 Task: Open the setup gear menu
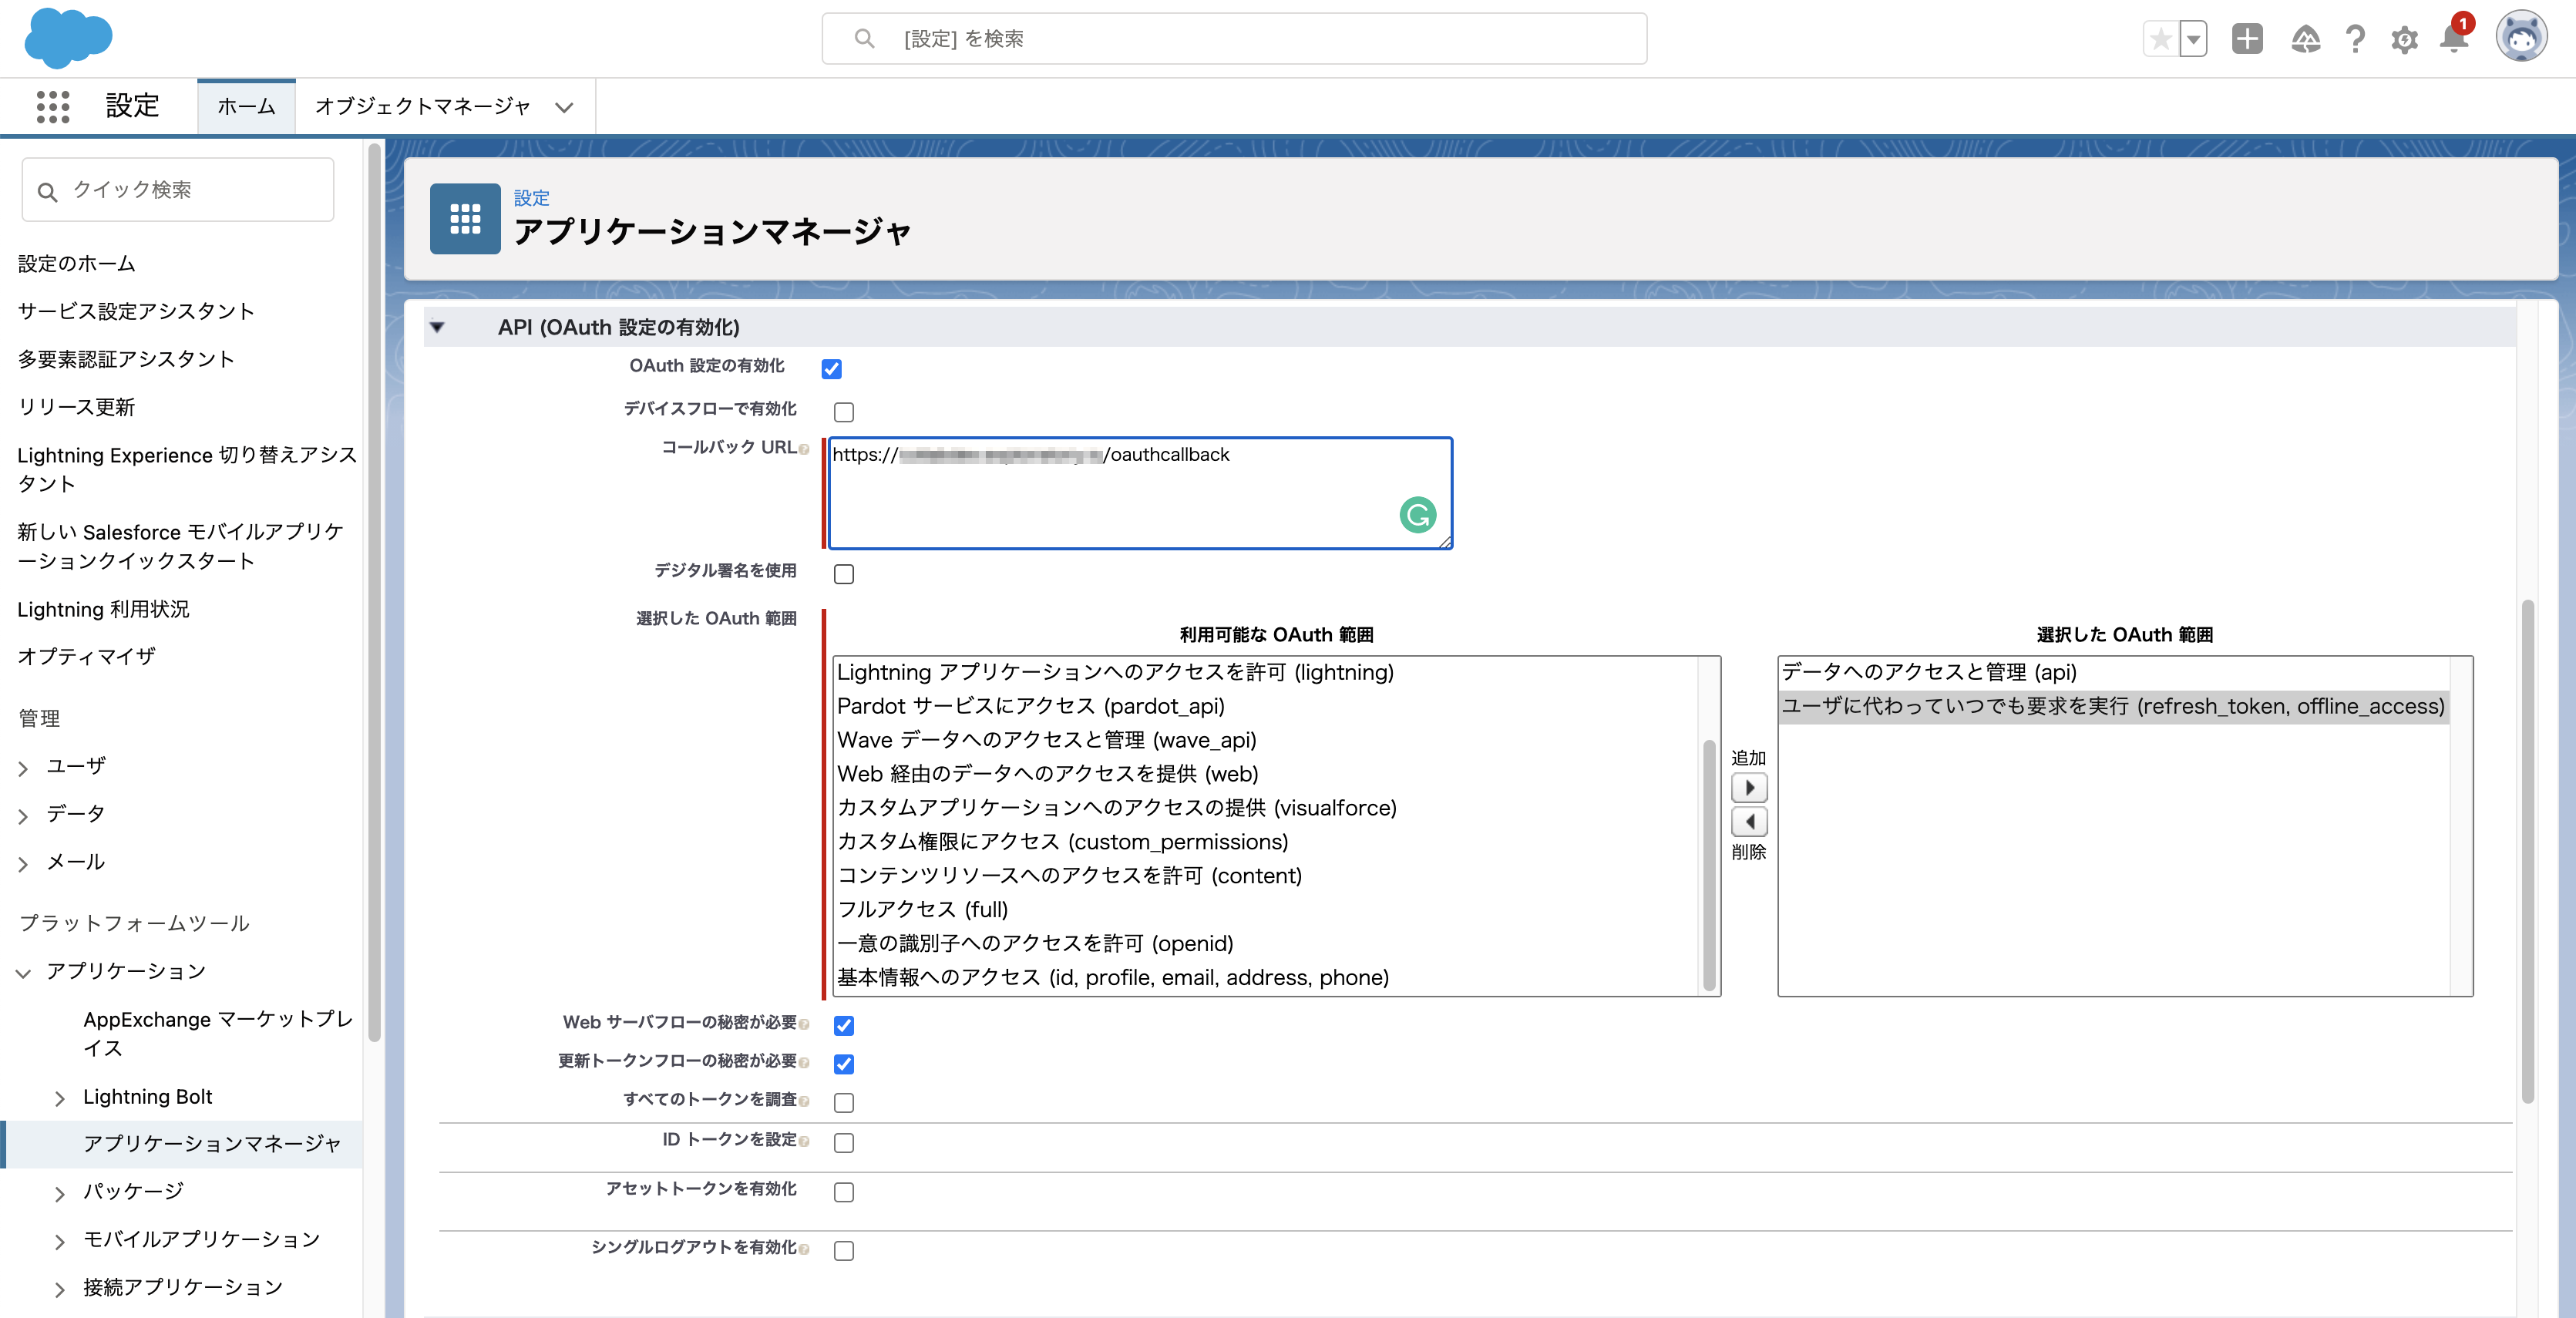click(2405, 39)
